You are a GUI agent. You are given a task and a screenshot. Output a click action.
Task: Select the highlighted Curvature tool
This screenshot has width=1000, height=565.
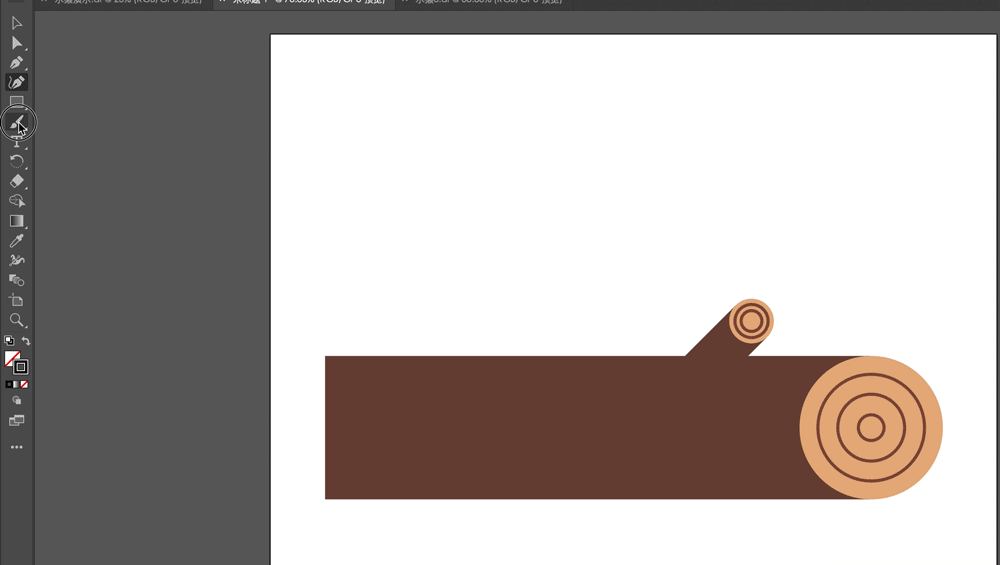coord(17,82)
